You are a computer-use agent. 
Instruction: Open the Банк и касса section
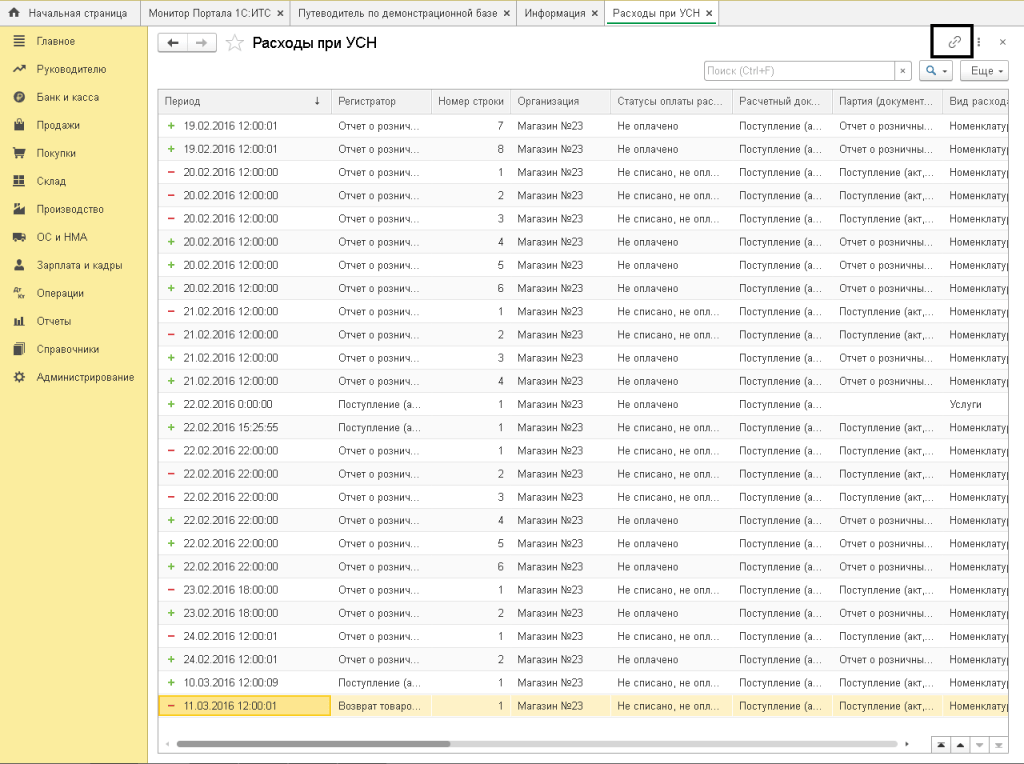coord(67,97)
